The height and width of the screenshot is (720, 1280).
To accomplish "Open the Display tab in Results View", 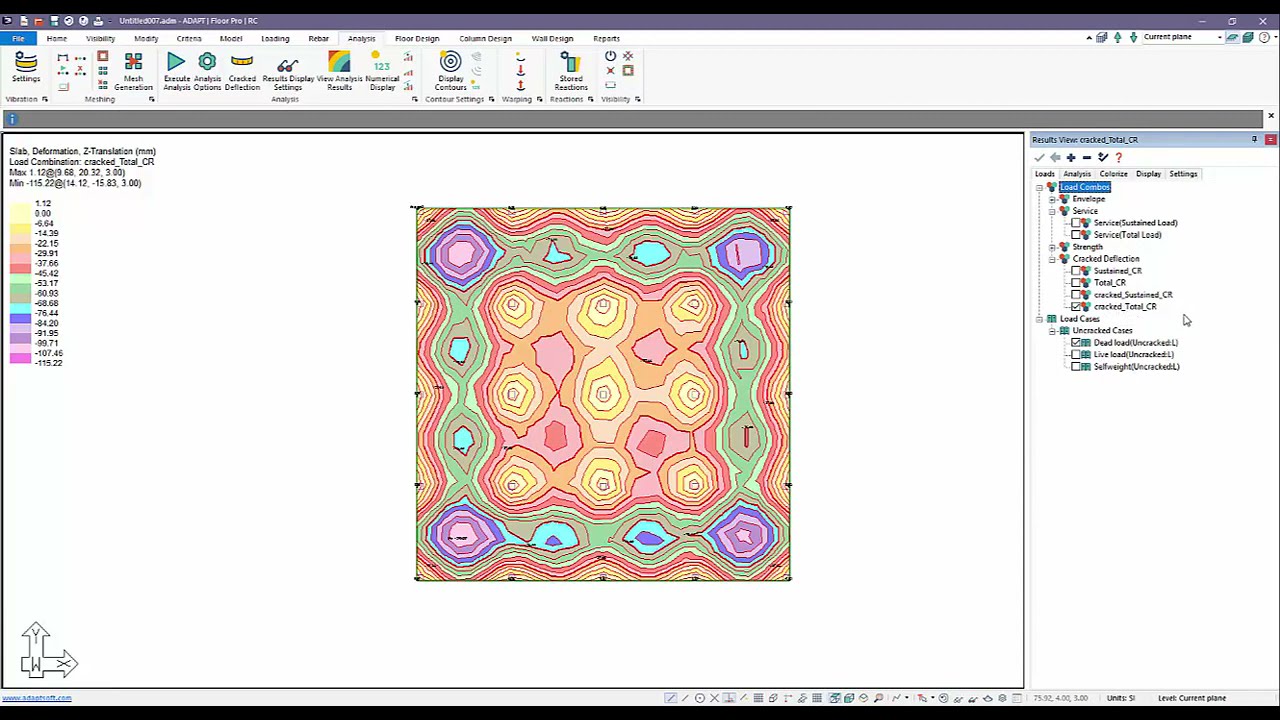I will (1148, 174).
